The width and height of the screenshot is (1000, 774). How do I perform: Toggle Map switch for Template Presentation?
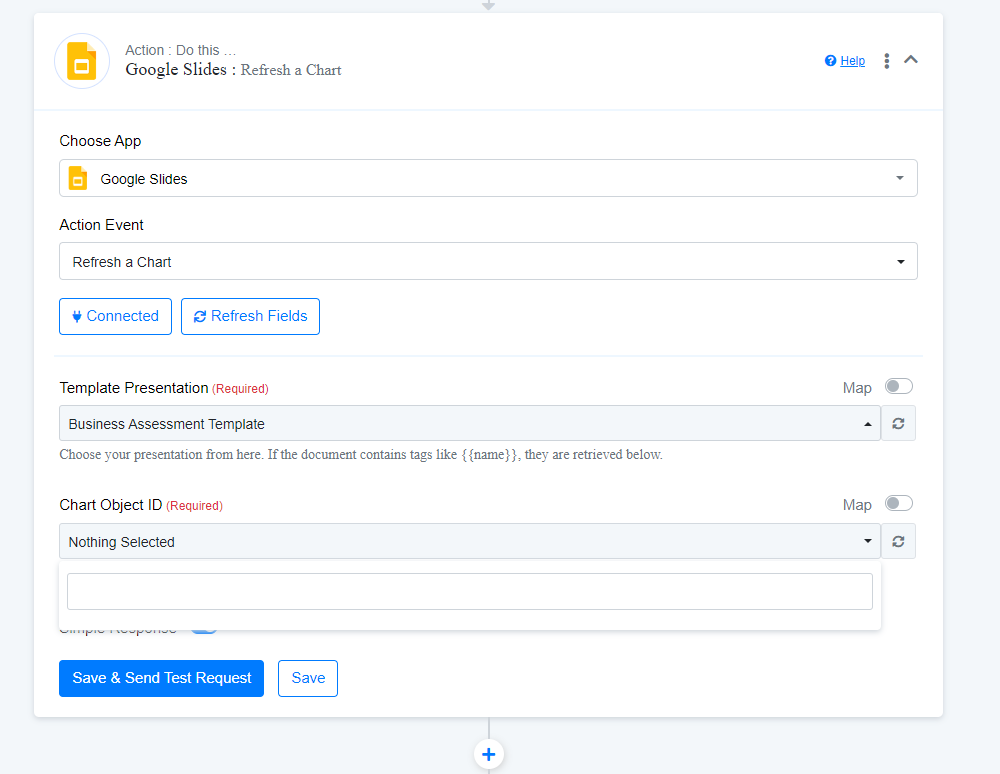(899, 386)
